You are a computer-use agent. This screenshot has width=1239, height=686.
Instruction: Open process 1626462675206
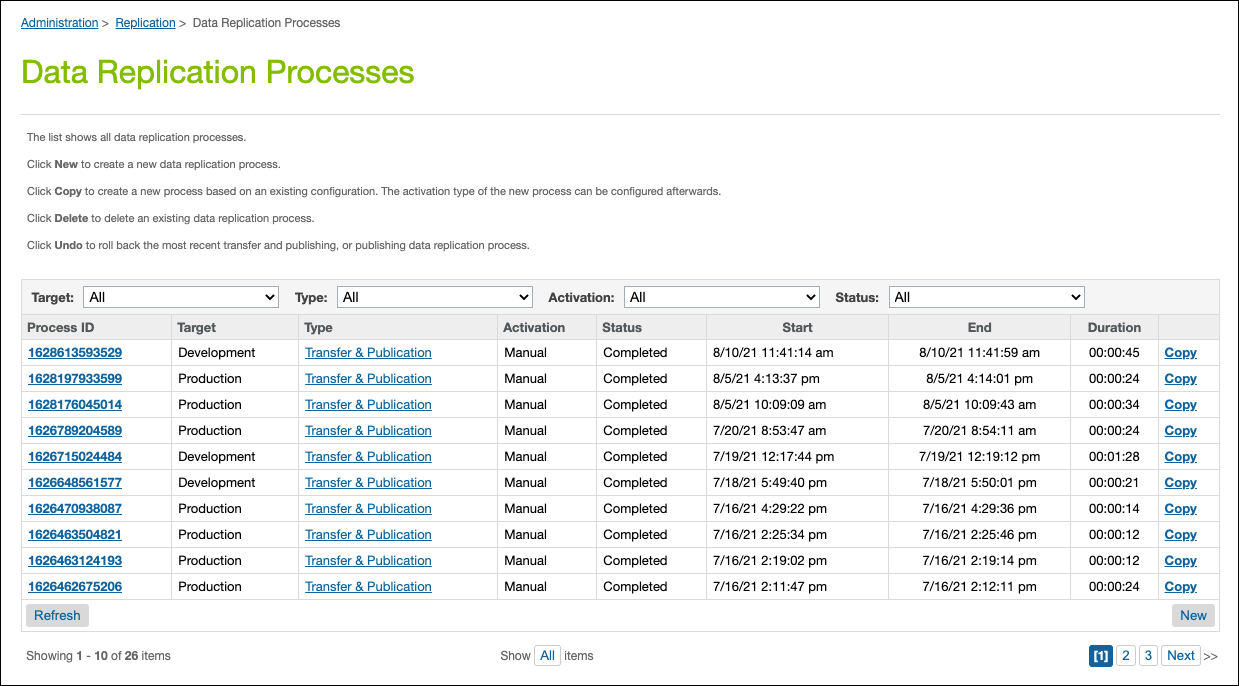coord(75,587)
